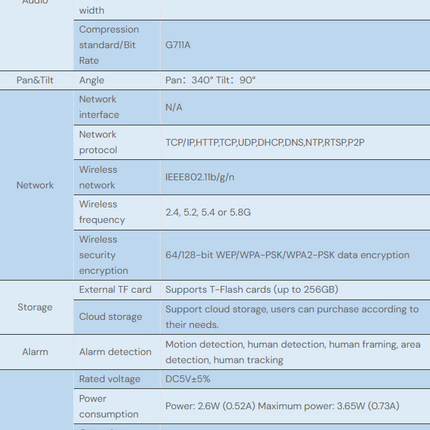Click the Alarm detection label

click(x=115, y=352)
